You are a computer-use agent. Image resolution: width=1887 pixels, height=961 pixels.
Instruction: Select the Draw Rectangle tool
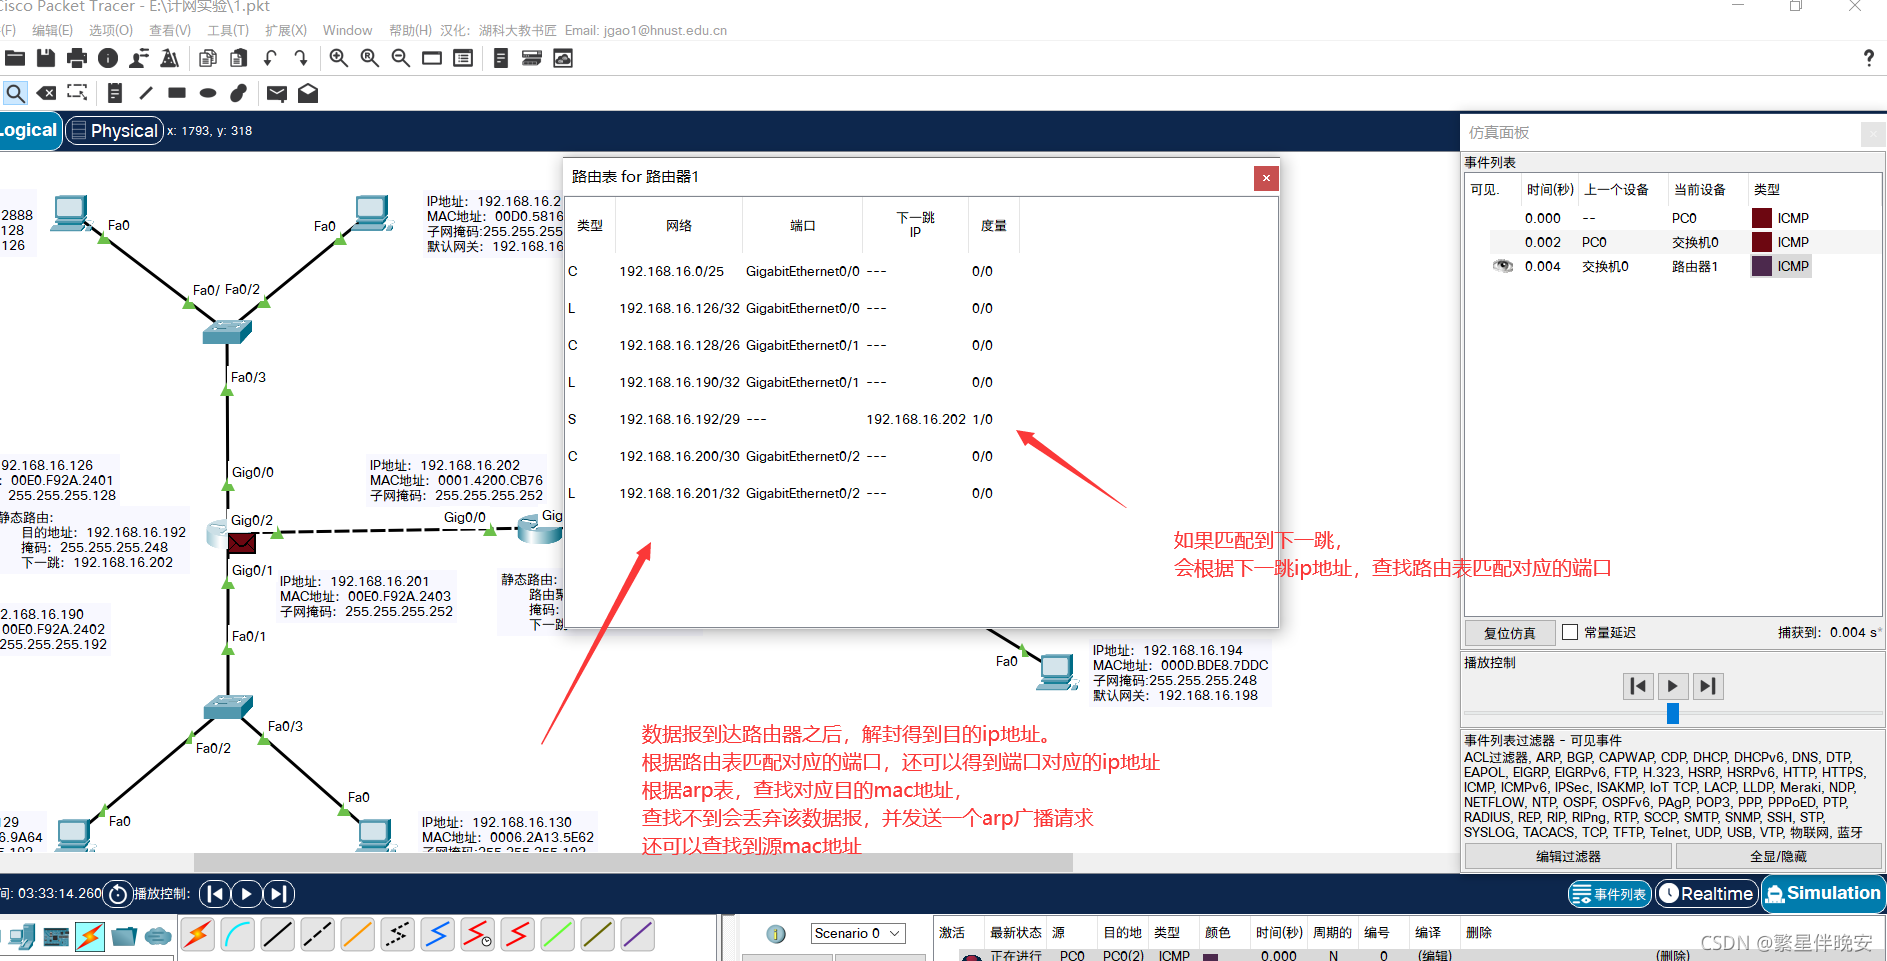pyautogui.click(x=177, y=93)
